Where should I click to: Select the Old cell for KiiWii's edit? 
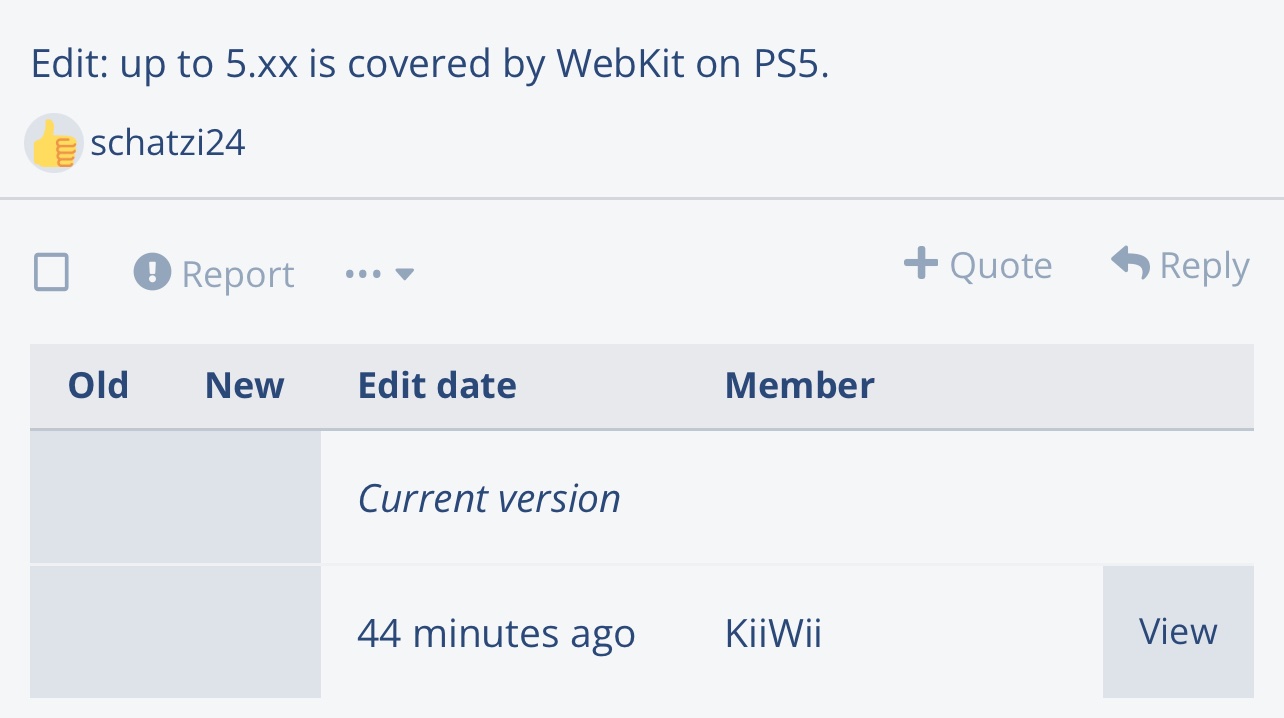click(98, 632)
